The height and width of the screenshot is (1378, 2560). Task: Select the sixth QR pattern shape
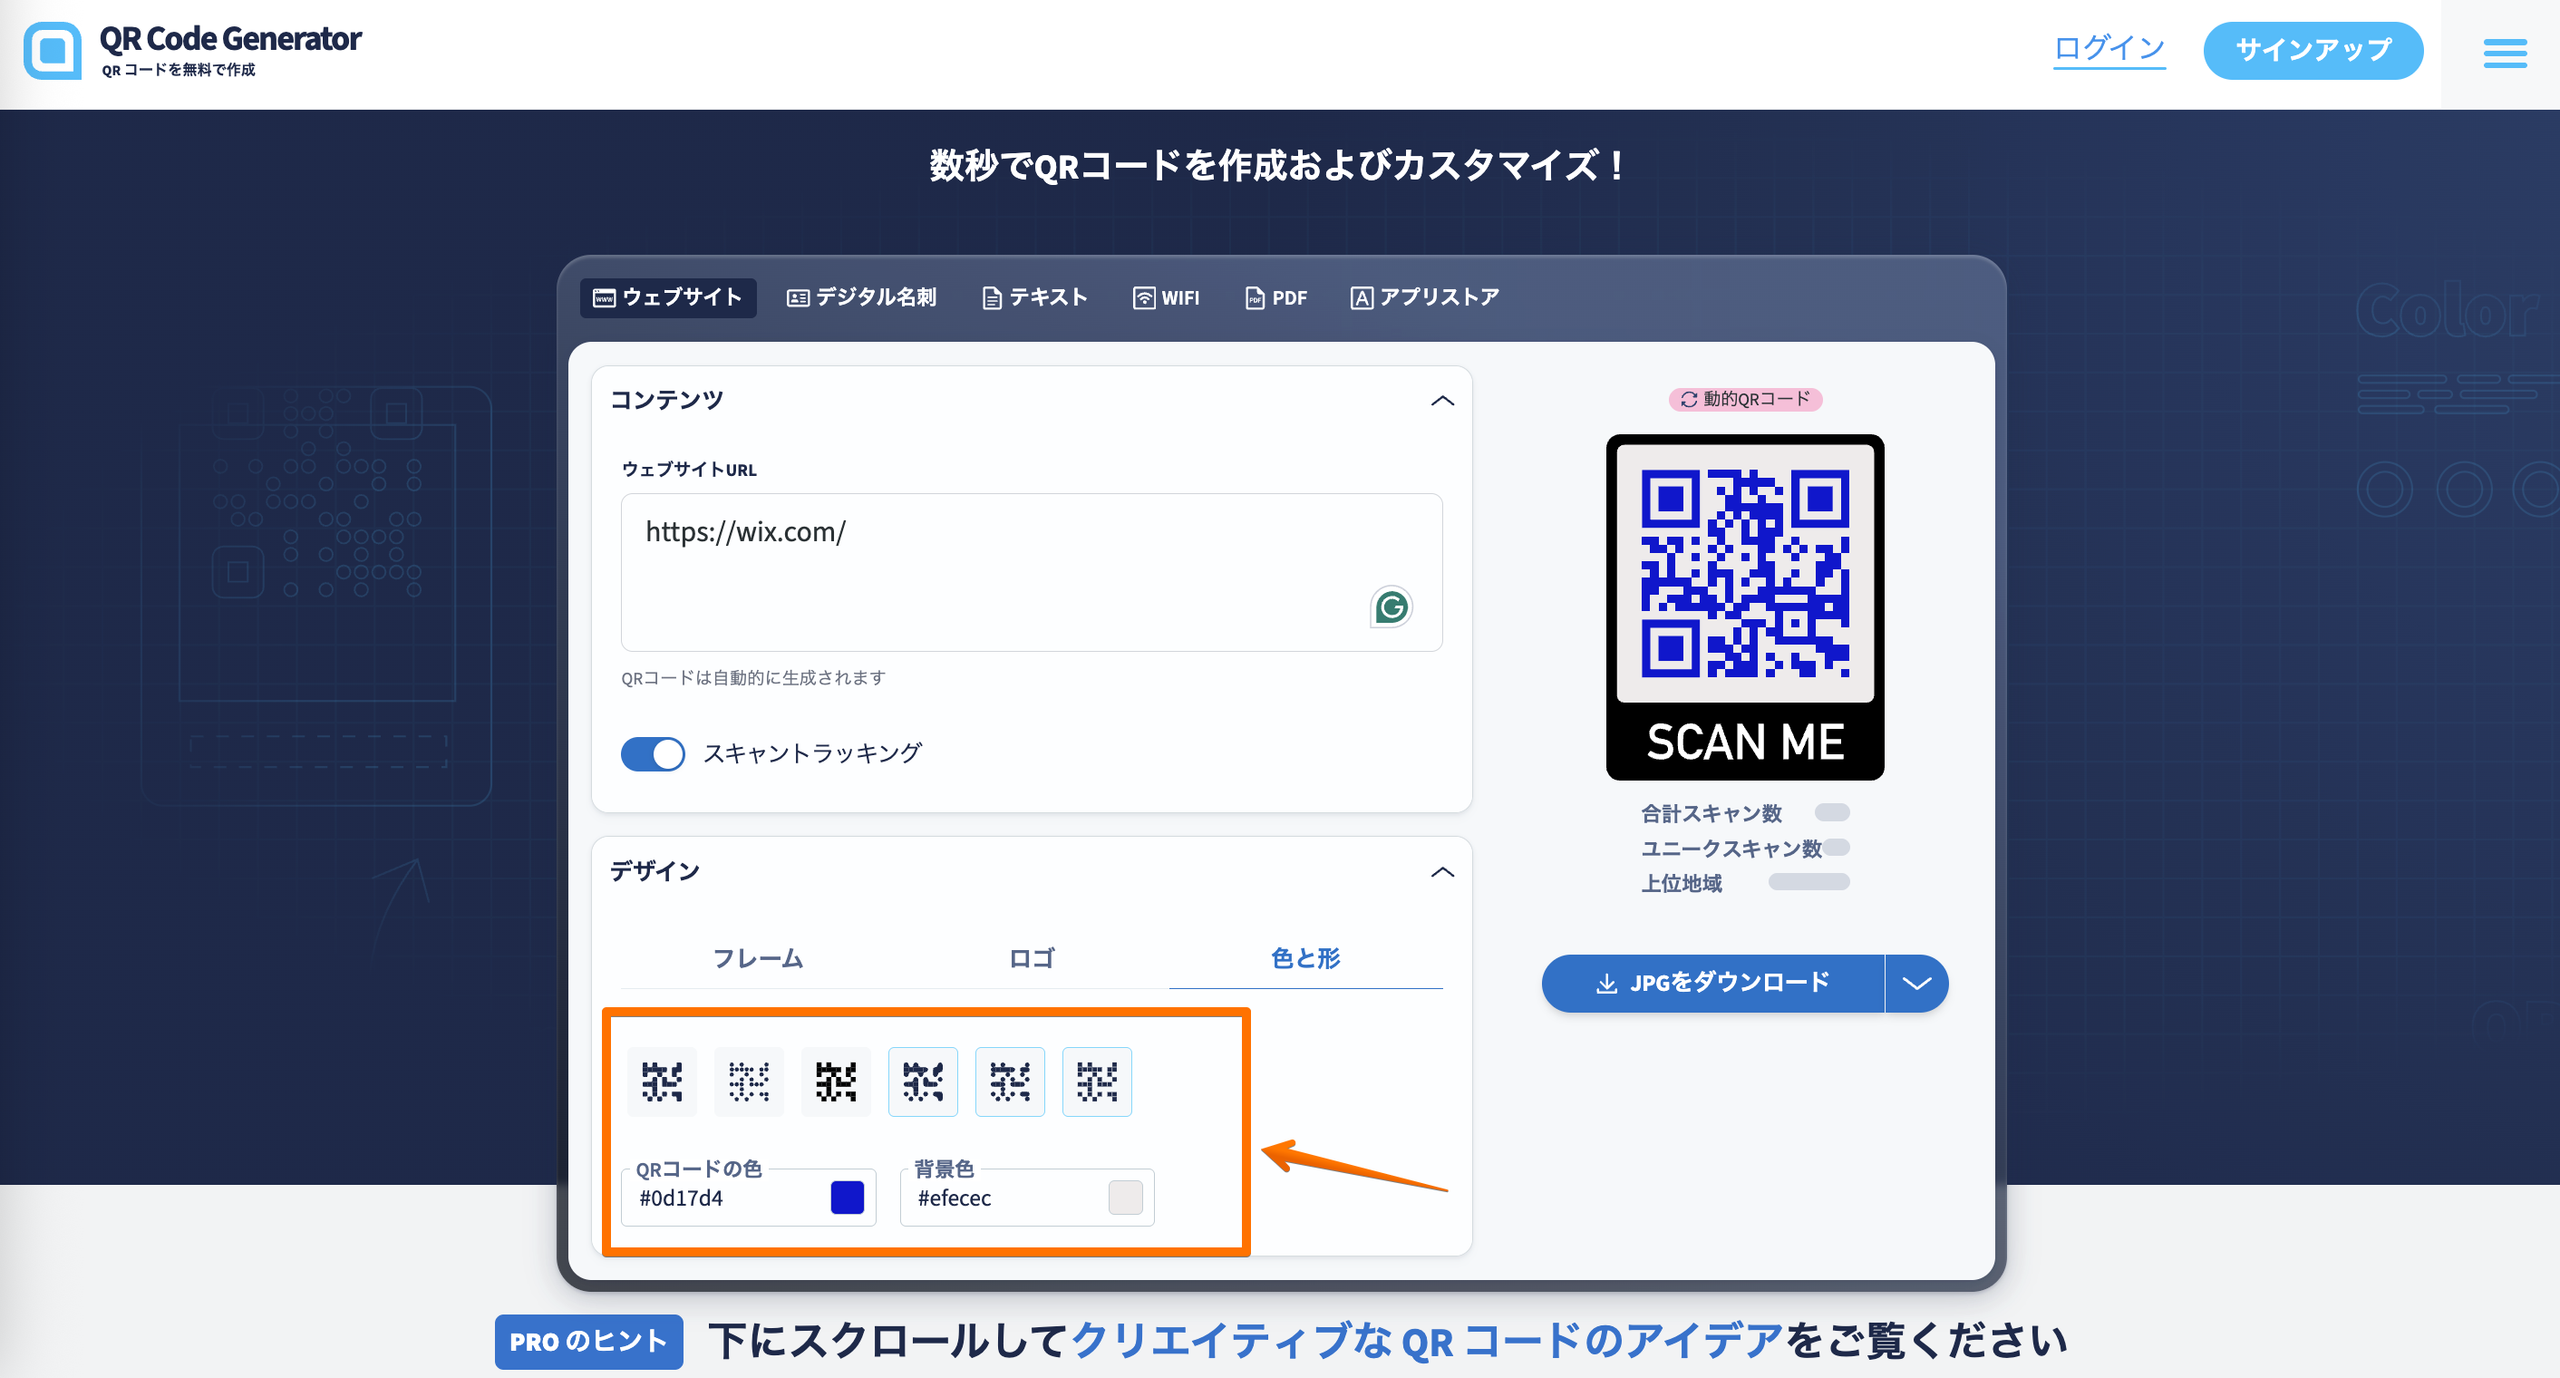pos(1097,1082)
